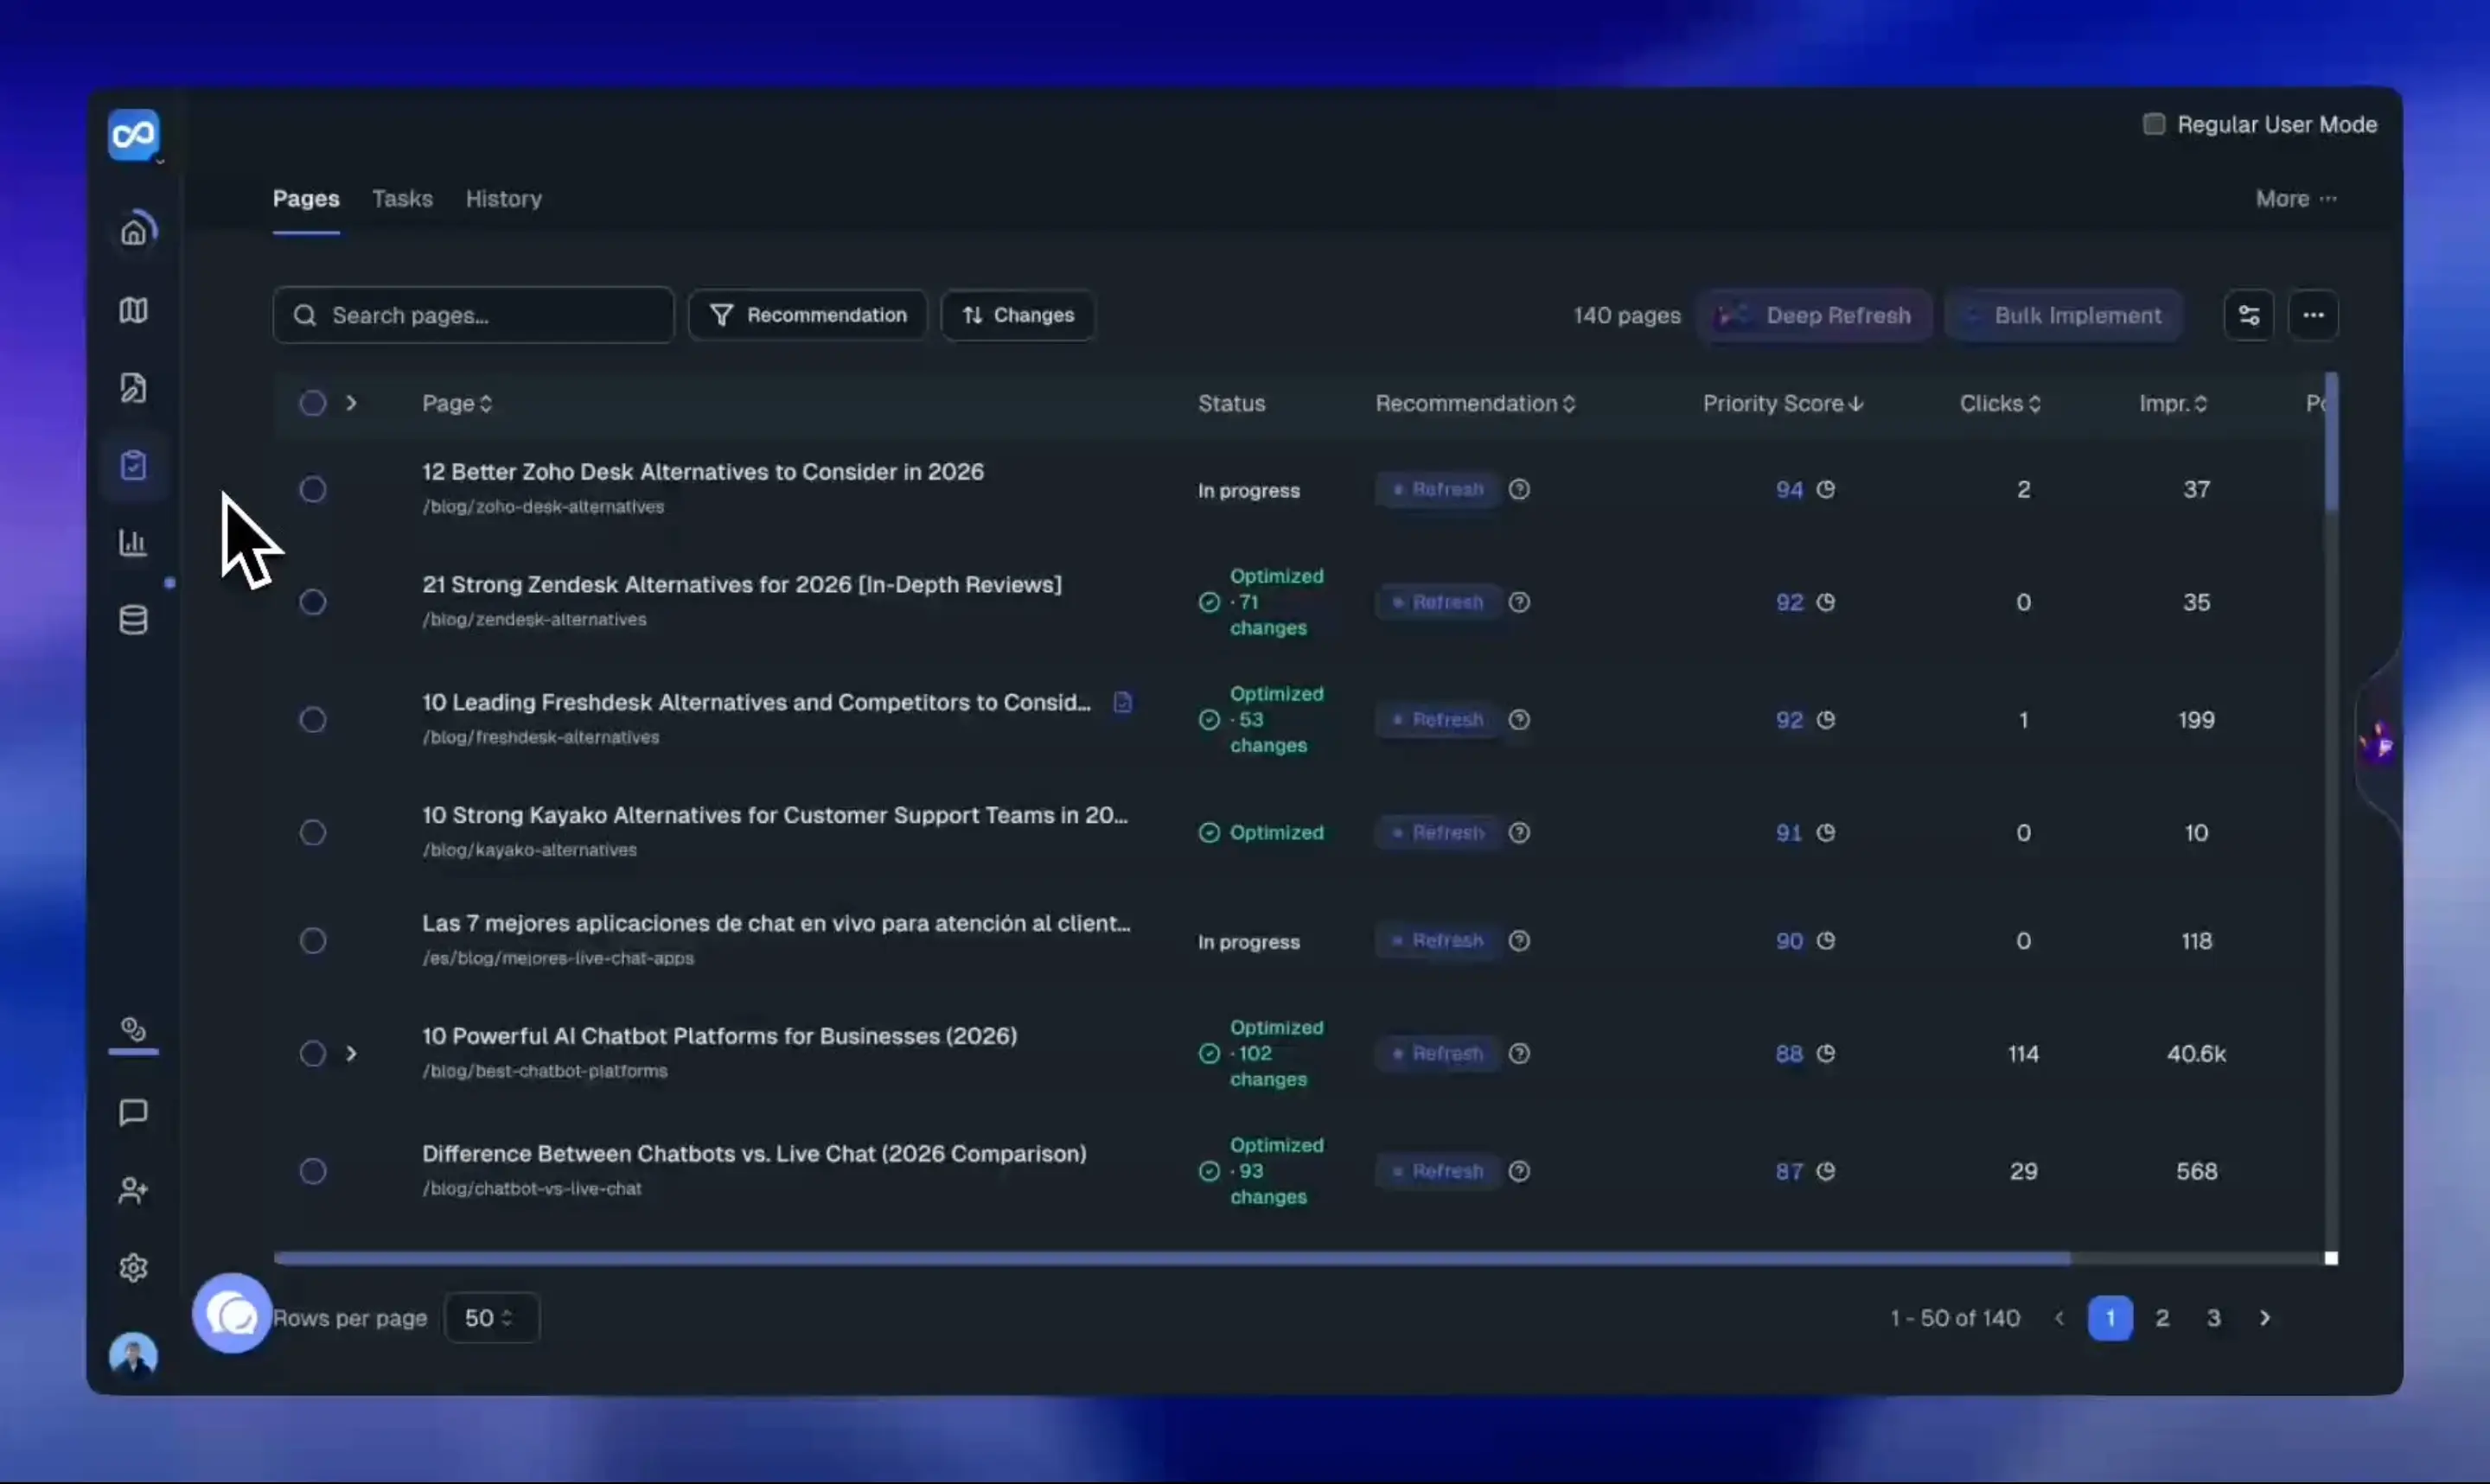This screenshot has height=1484, width=2490.
Task: Switch to the History tab
Action: click(504, 199)
